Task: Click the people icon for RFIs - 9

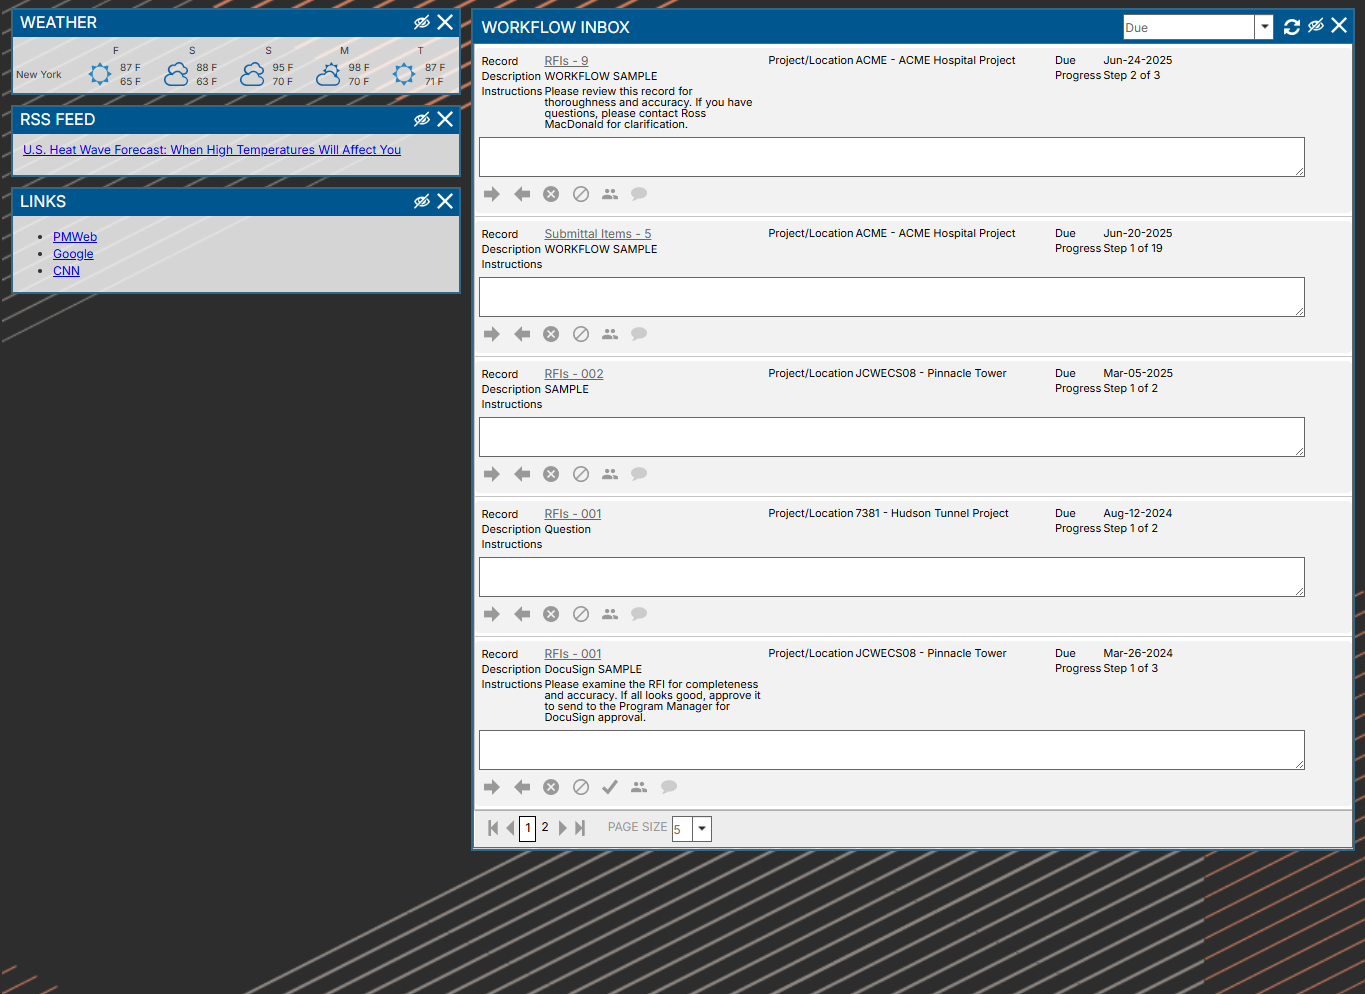Action: coord(610,194)
